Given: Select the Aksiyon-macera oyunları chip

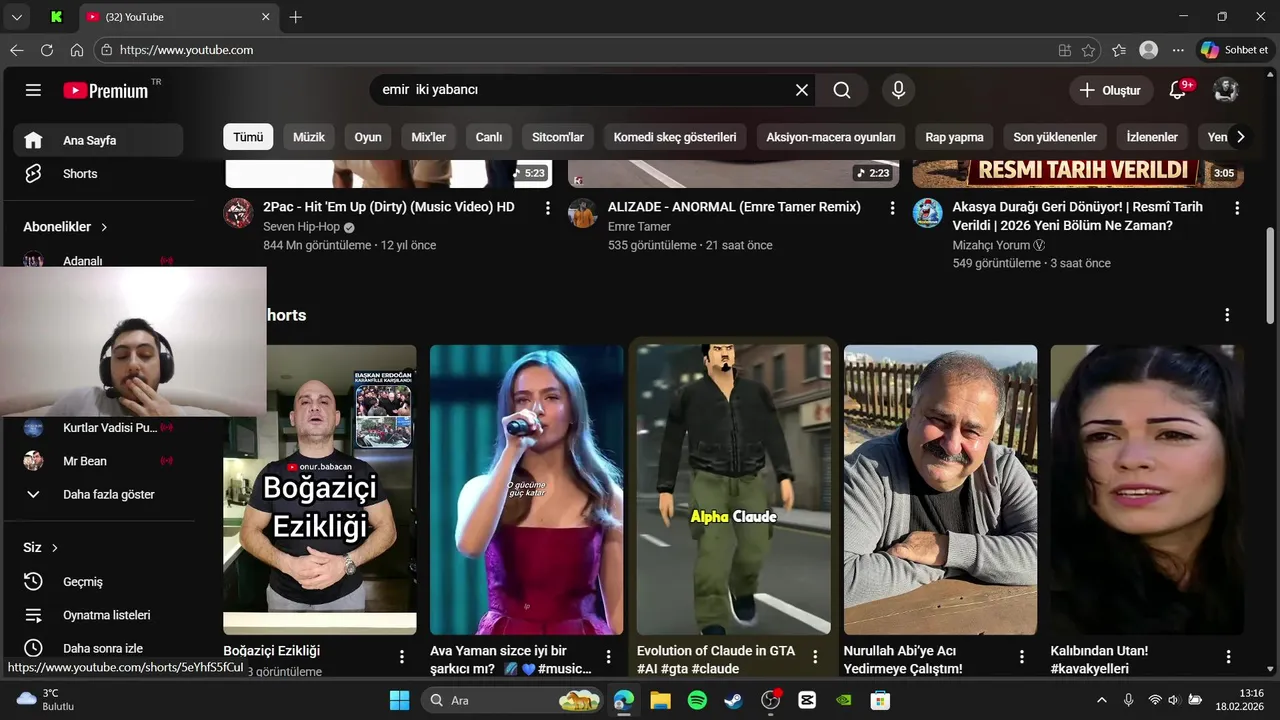Looking at the screenshot, I should (831, 137).
